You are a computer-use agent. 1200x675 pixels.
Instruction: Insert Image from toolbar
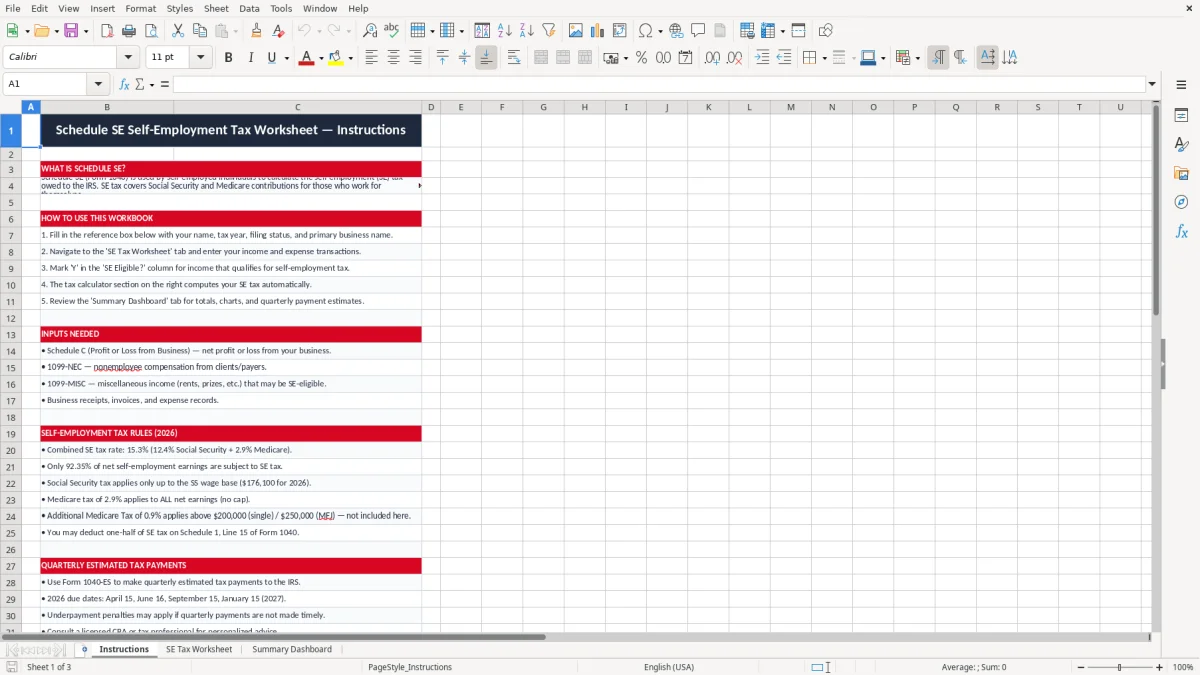[576, 31]
